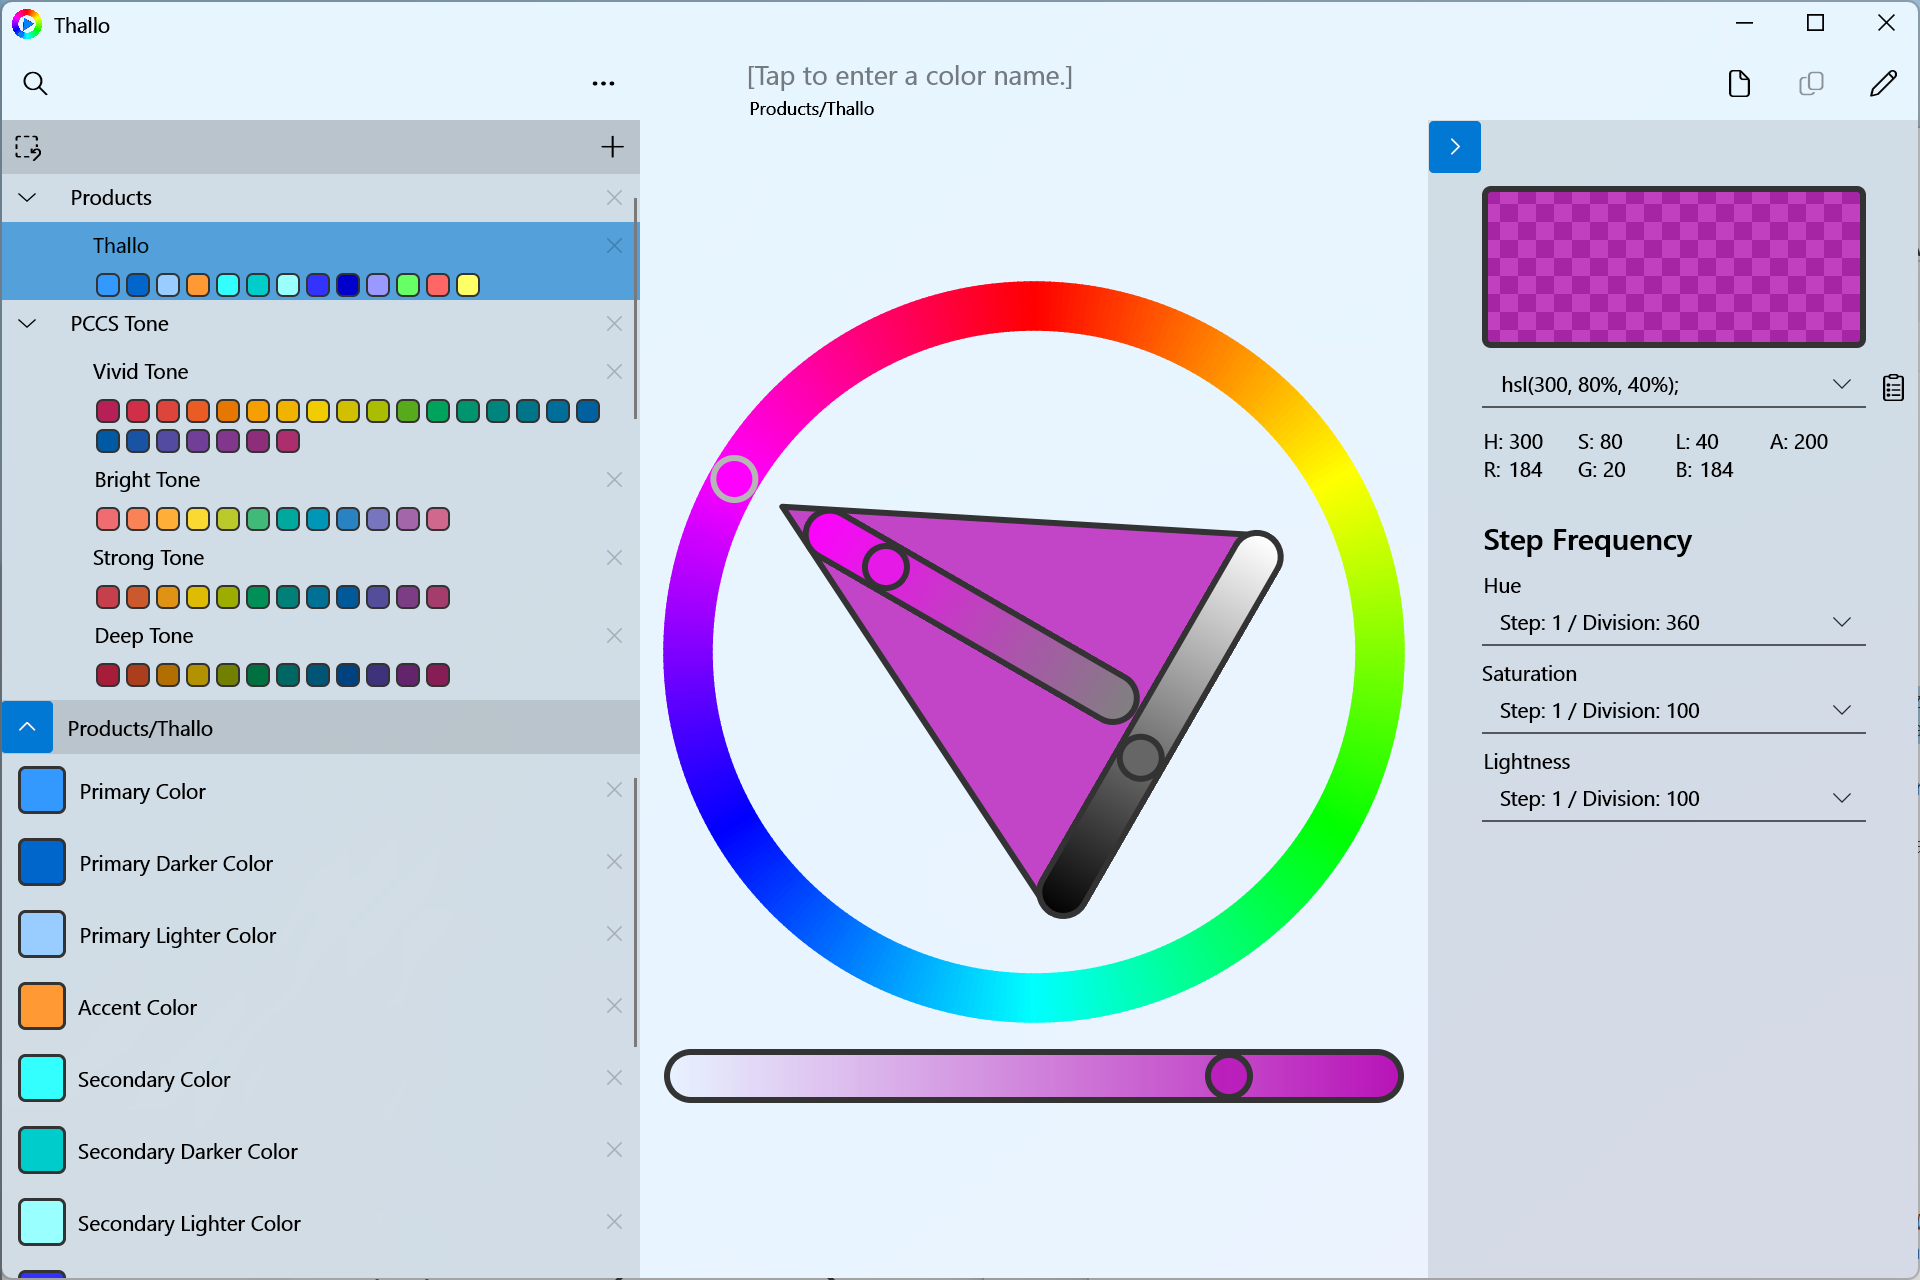Viewport: 1920px width, 1280px height.
Task: Click the color name entry field
Action: coord(909,76)
